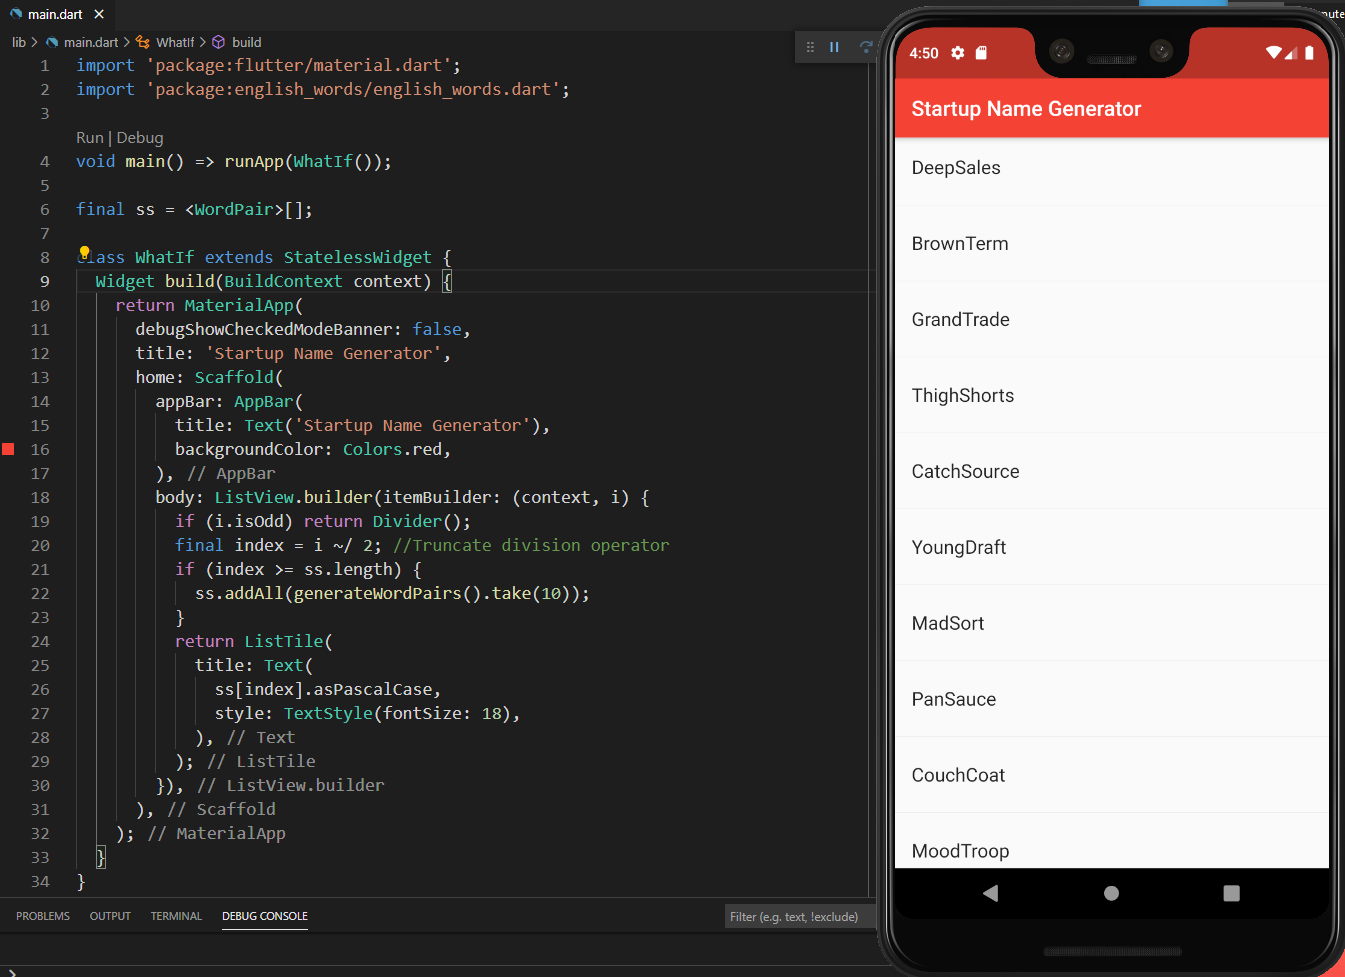Select the main.dart editor tab
This screenshot has height=977, width=1345.
pyautogui.click(x=55, y=14)
